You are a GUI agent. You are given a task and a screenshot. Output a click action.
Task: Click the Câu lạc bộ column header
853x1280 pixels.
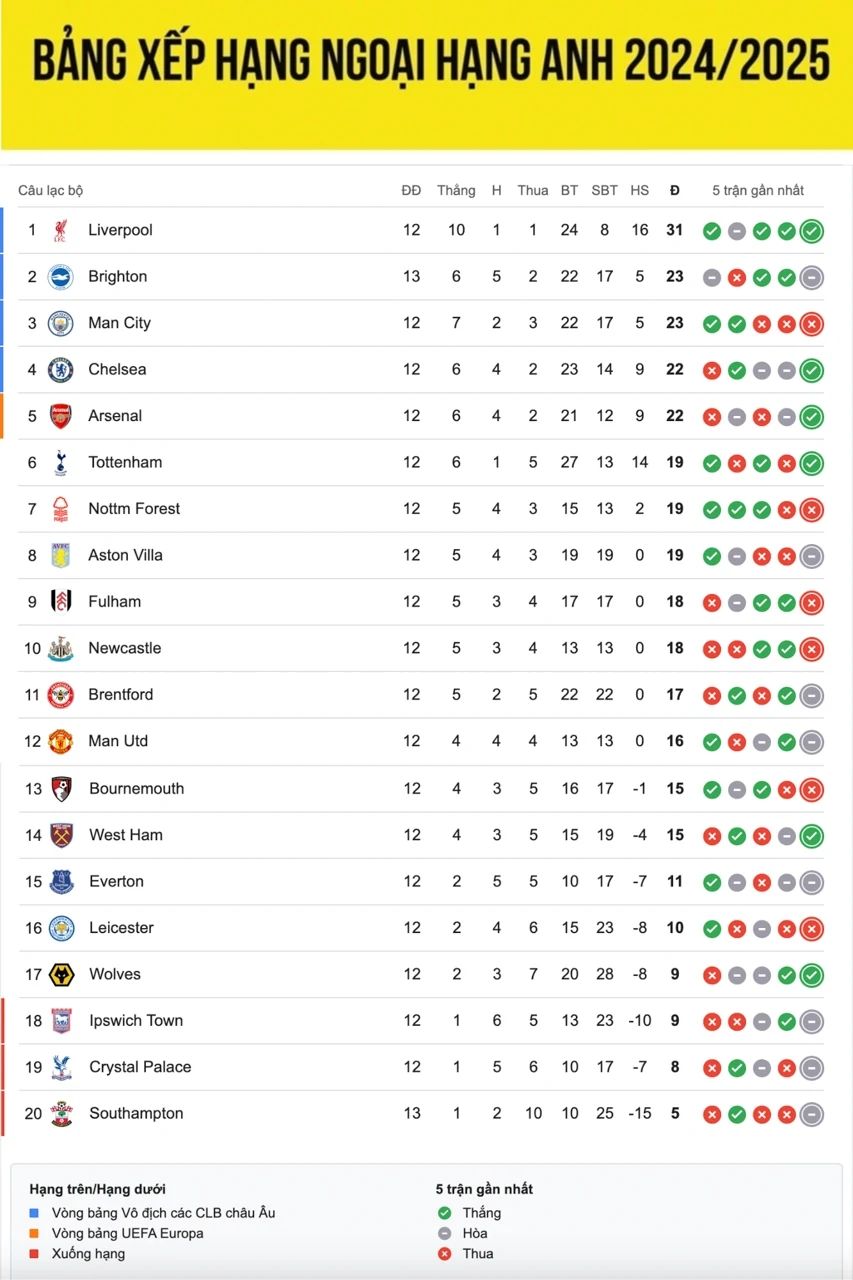tap(51, 190)
